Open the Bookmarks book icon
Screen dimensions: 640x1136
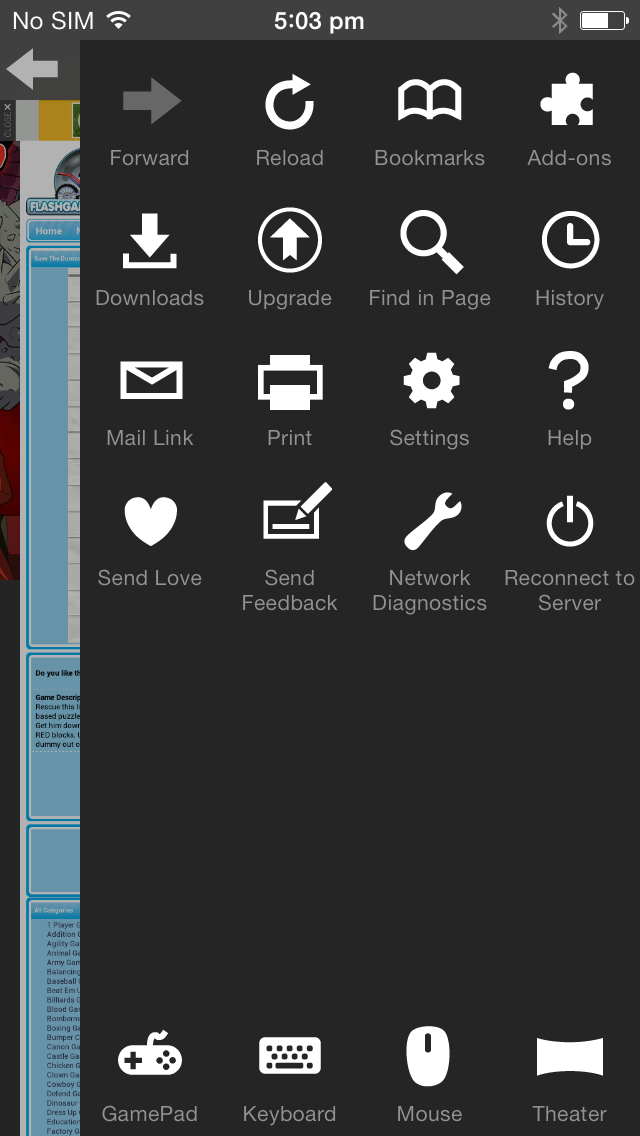point(429,103)
